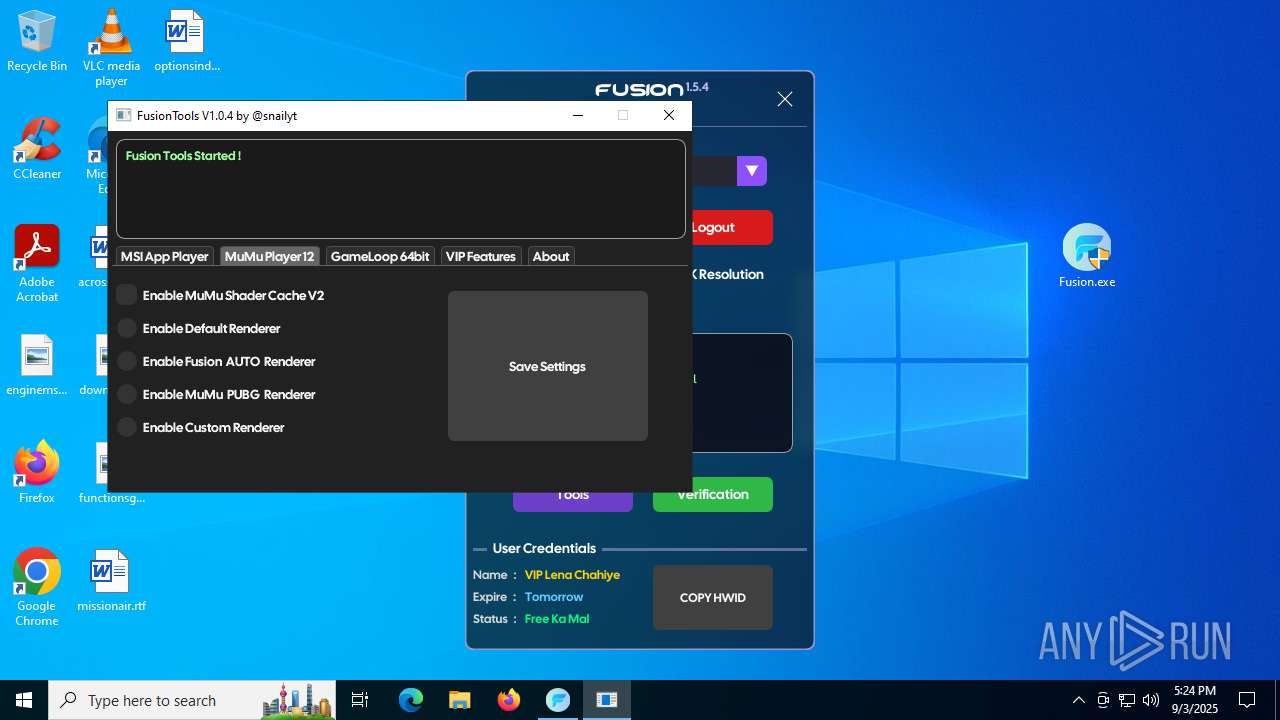Screen dimensions: 1280x720
Task: Click the purple dropdown arrow in Fusion window
Action: pos(752,171)
